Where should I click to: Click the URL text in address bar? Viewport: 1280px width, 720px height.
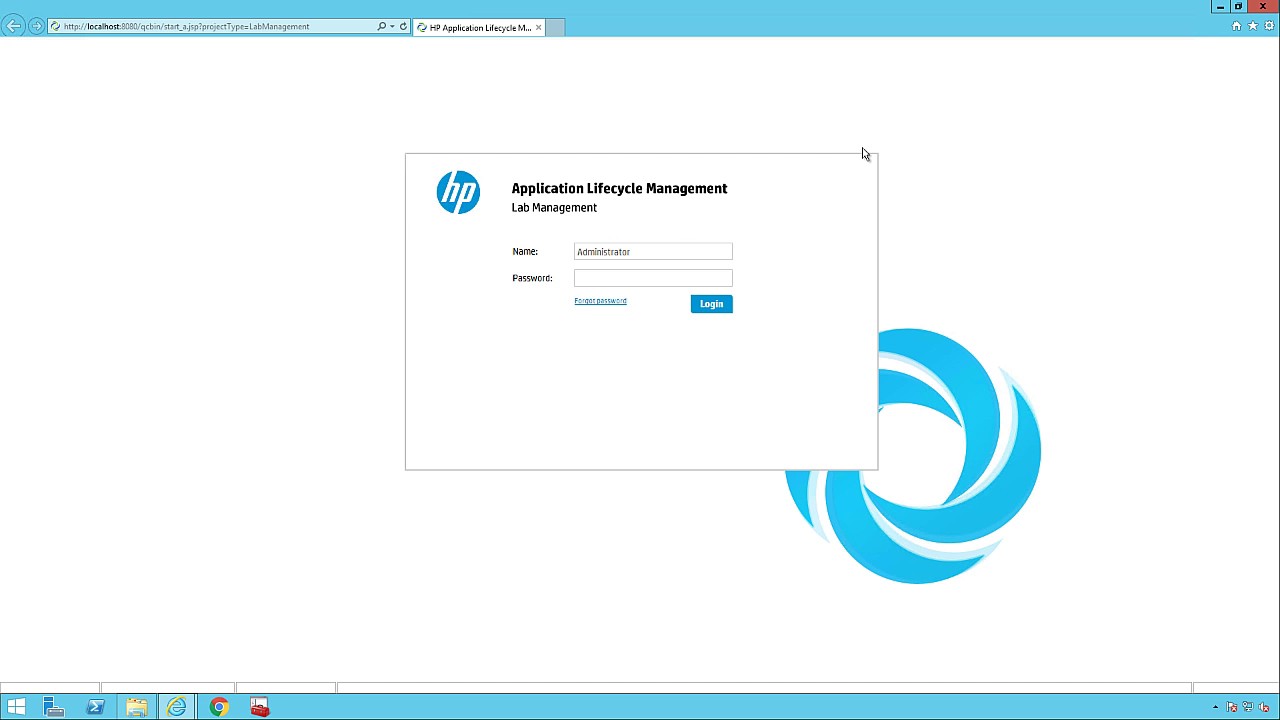click(186, 27)
